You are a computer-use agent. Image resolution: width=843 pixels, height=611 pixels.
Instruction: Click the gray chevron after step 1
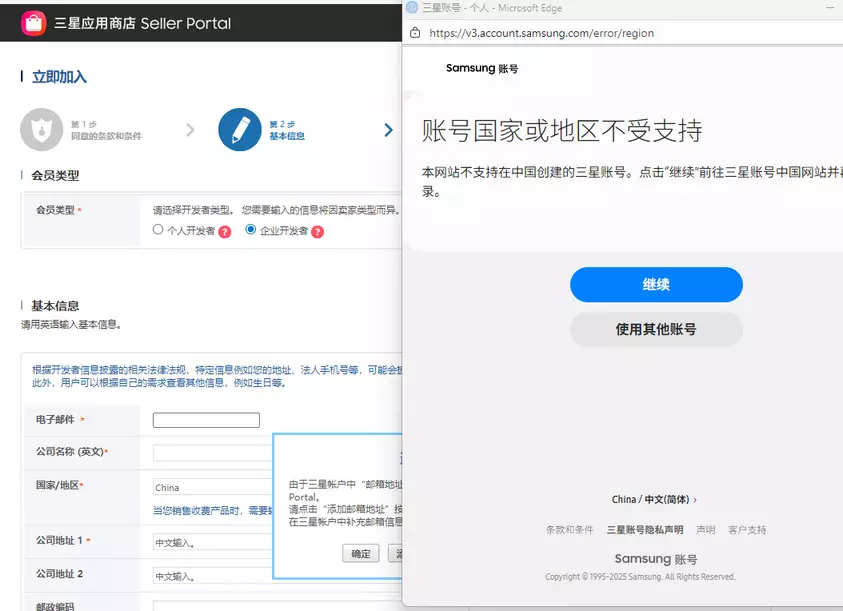(190, 130)
